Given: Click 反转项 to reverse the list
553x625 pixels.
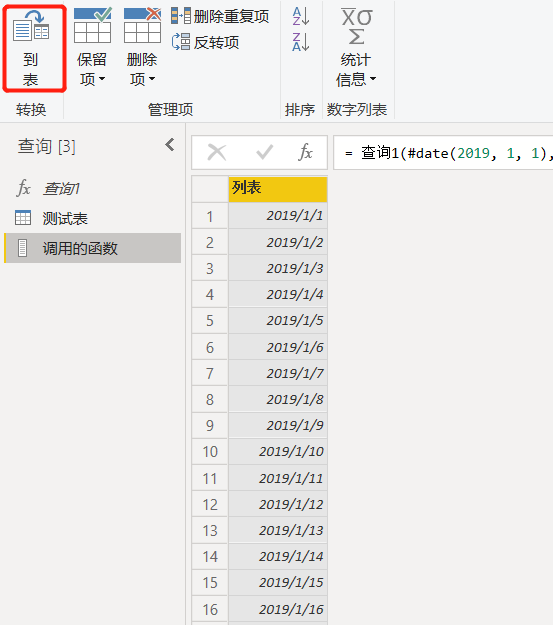Looking at the screenshot, I should [x=205, y=42].
